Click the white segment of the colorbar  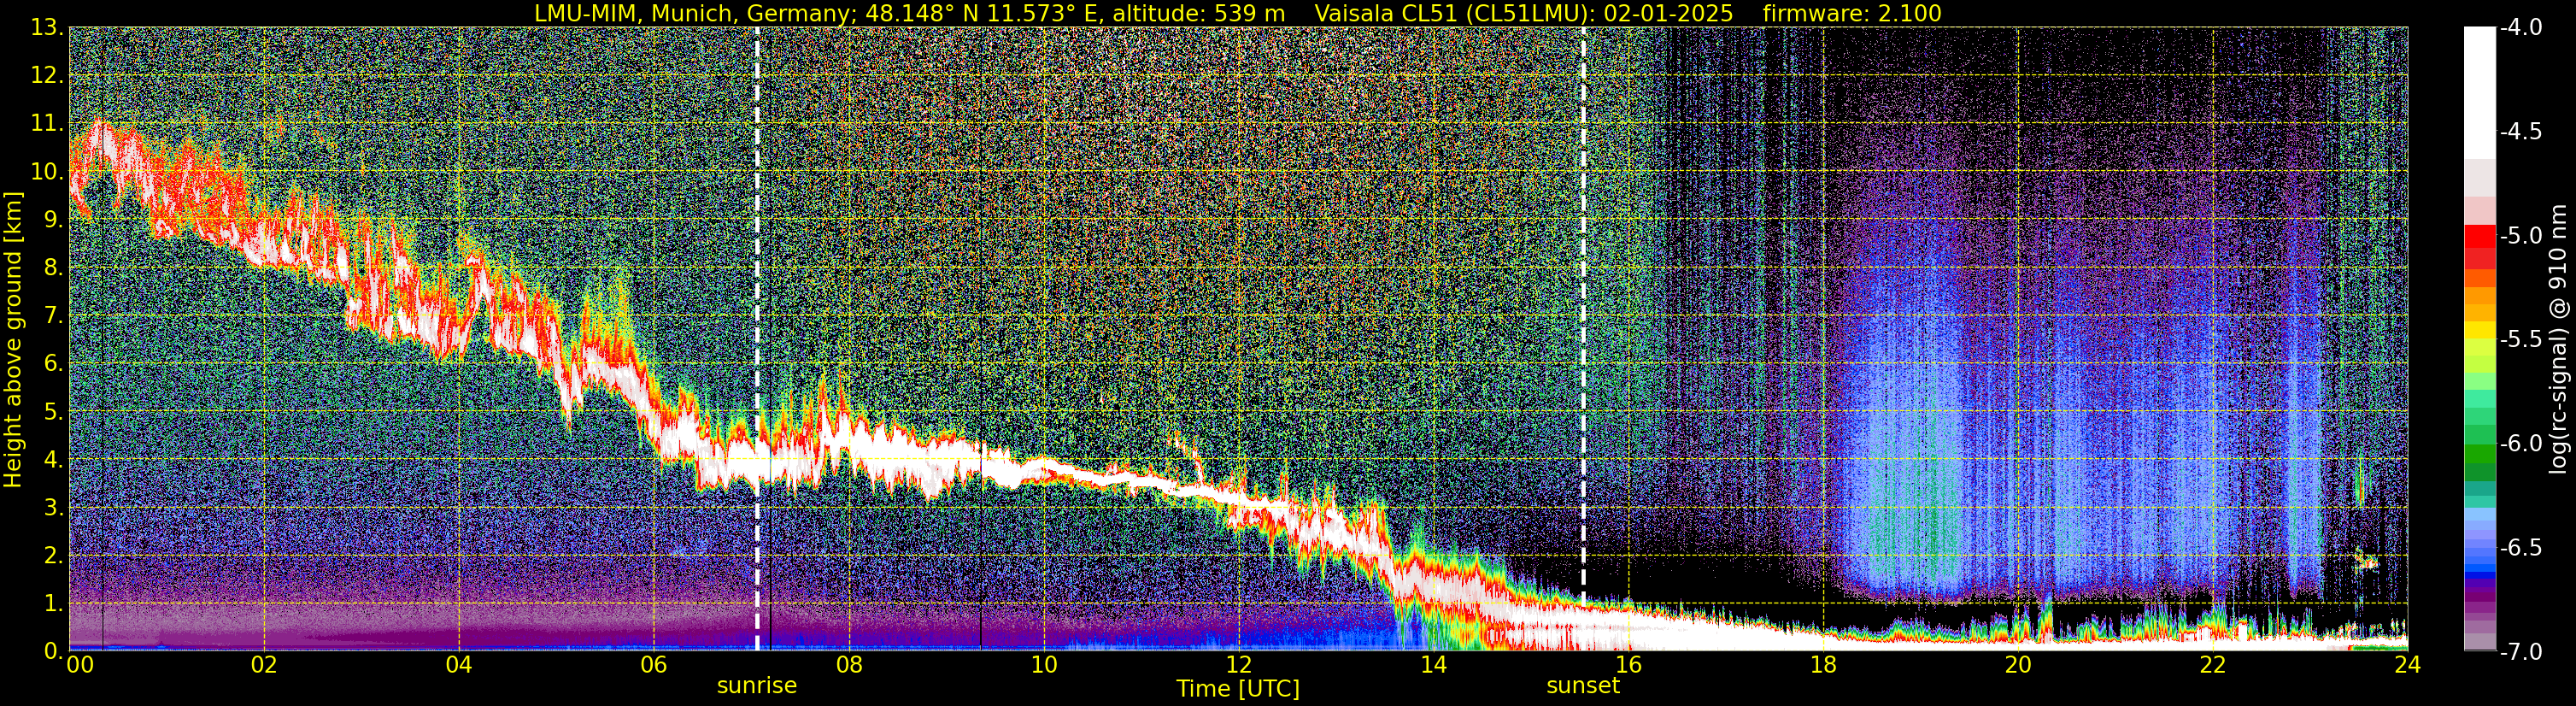click(2479, 93)
